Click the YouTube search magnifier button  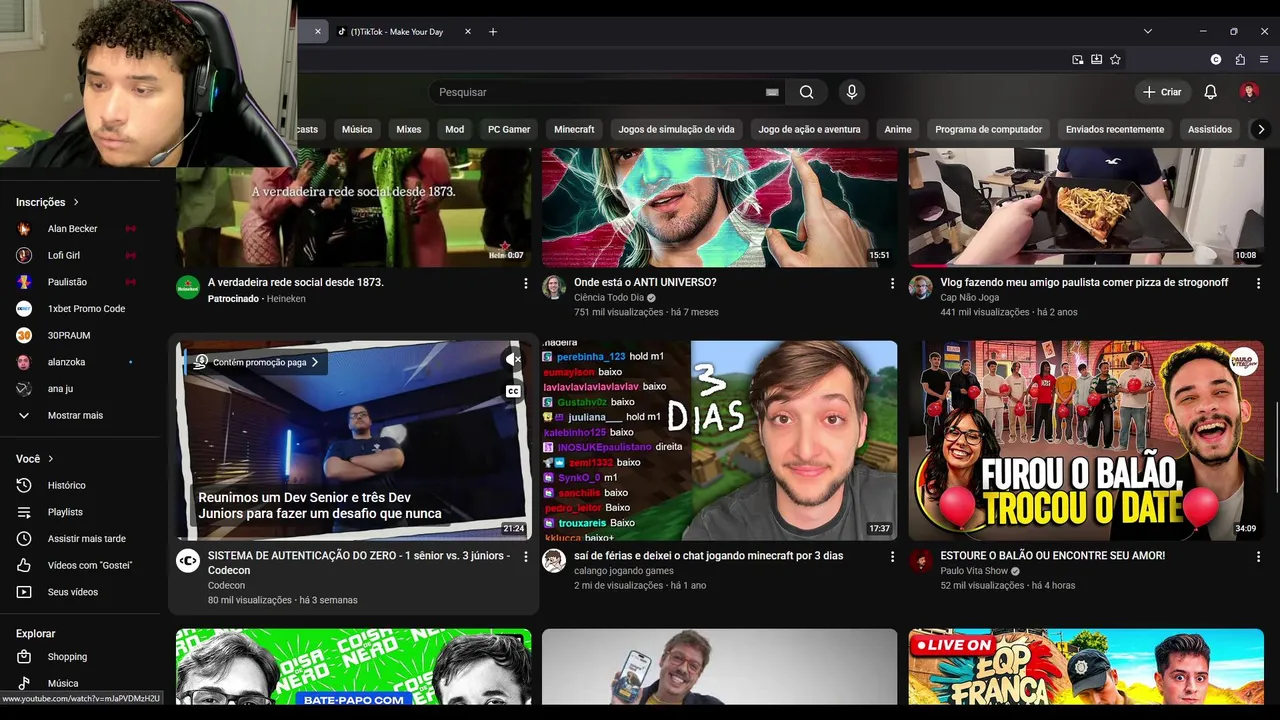[806, 92]
